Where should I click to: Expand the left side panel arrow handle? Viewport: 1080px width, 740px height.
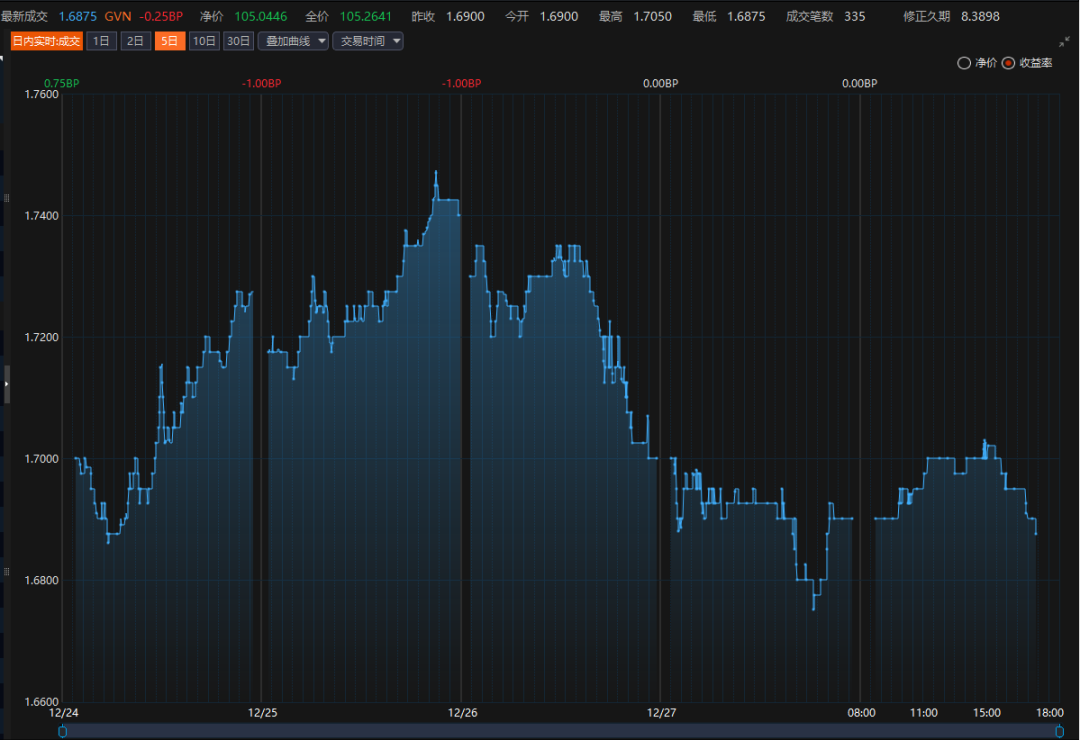coord(6,384)
